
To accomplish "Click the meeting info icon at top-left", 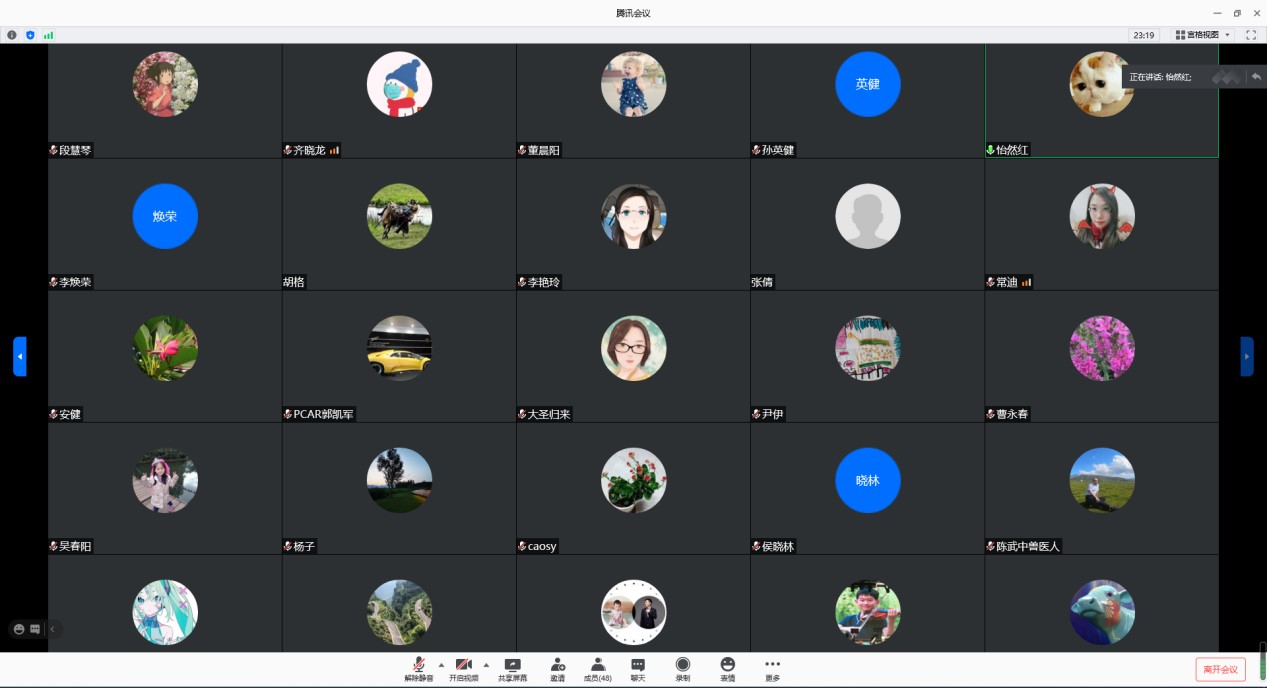I will coord(12,35).
